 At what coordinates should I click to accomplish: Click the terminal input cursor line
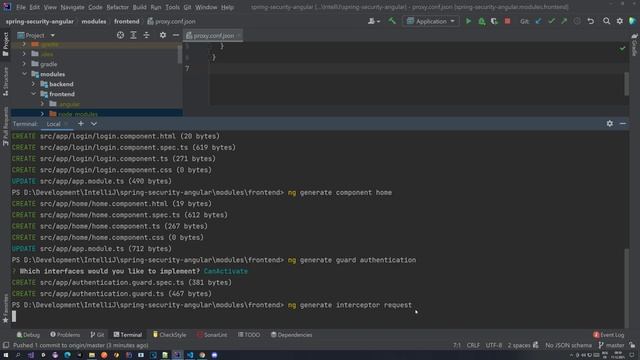coord(14,316)
